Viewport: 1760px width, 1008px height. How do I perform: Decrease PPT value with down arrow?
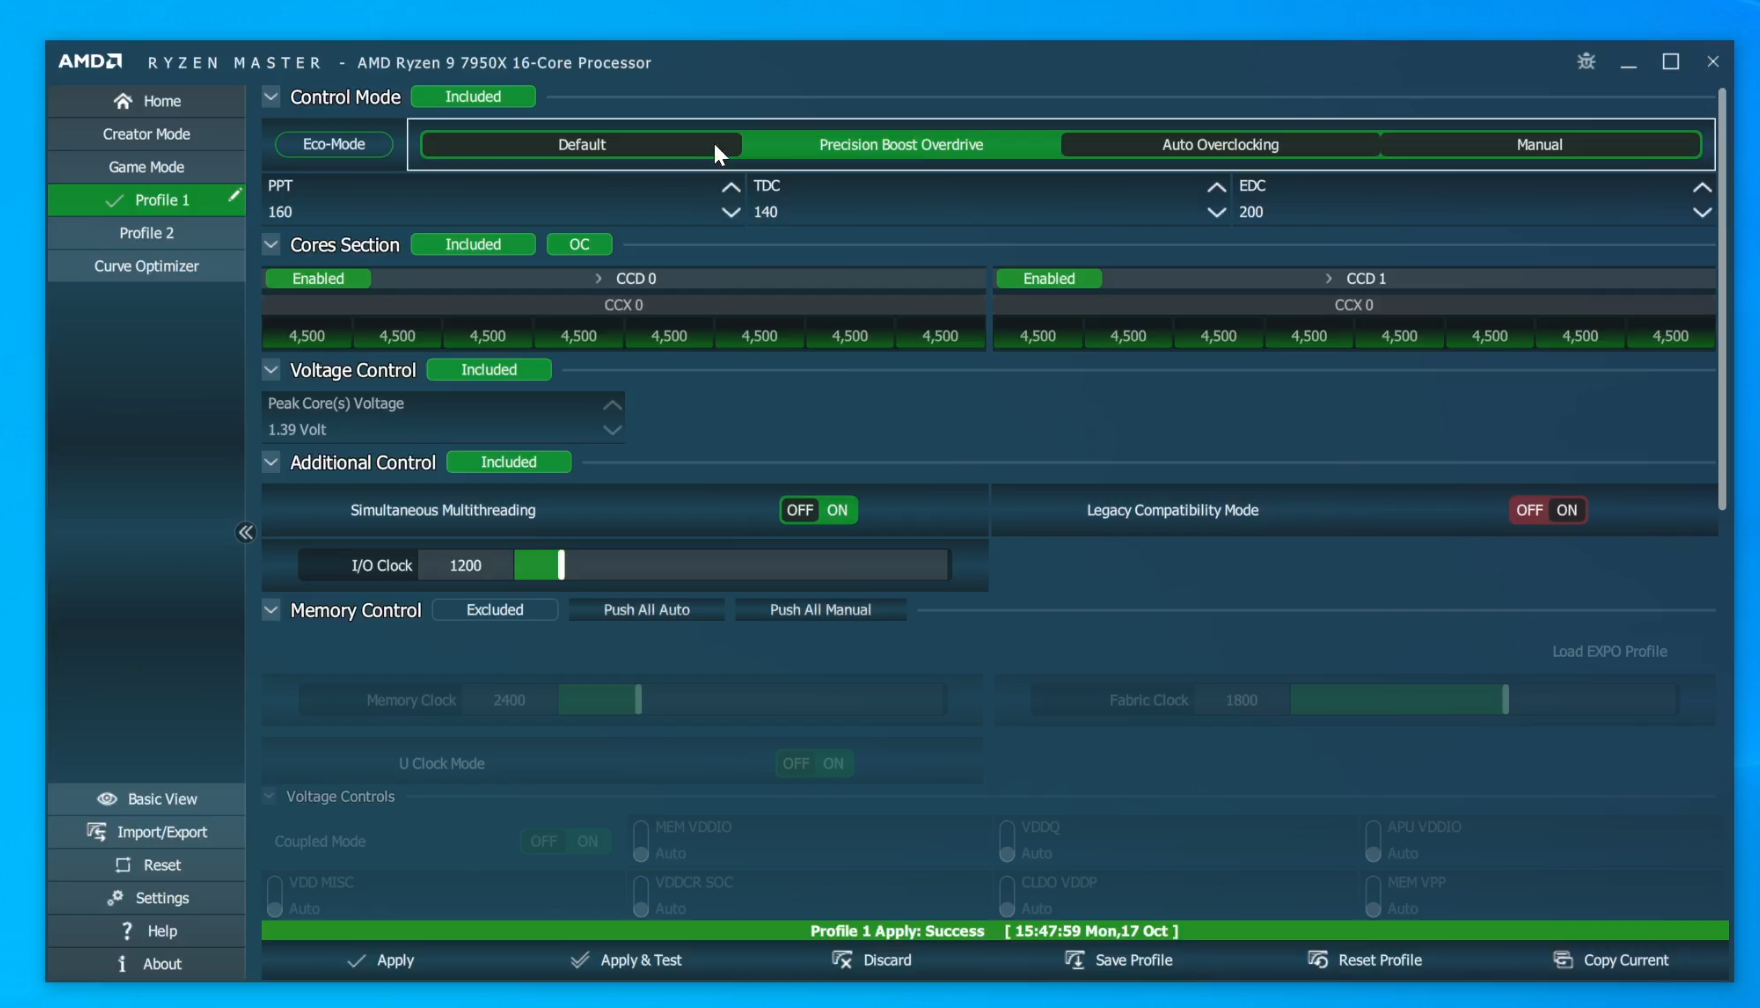pyautogui.click(x=731, y=213)
